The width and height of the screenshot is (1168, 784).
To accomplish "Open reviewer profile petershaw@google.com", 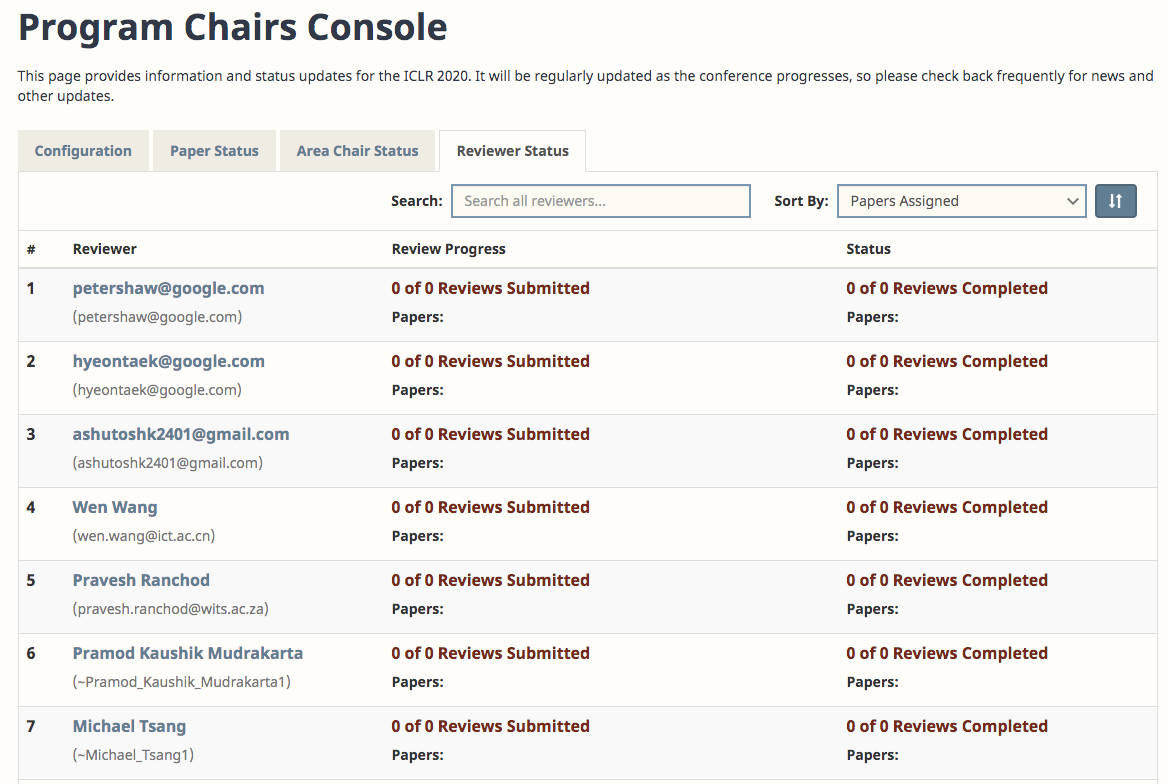I will pos(168,288).
